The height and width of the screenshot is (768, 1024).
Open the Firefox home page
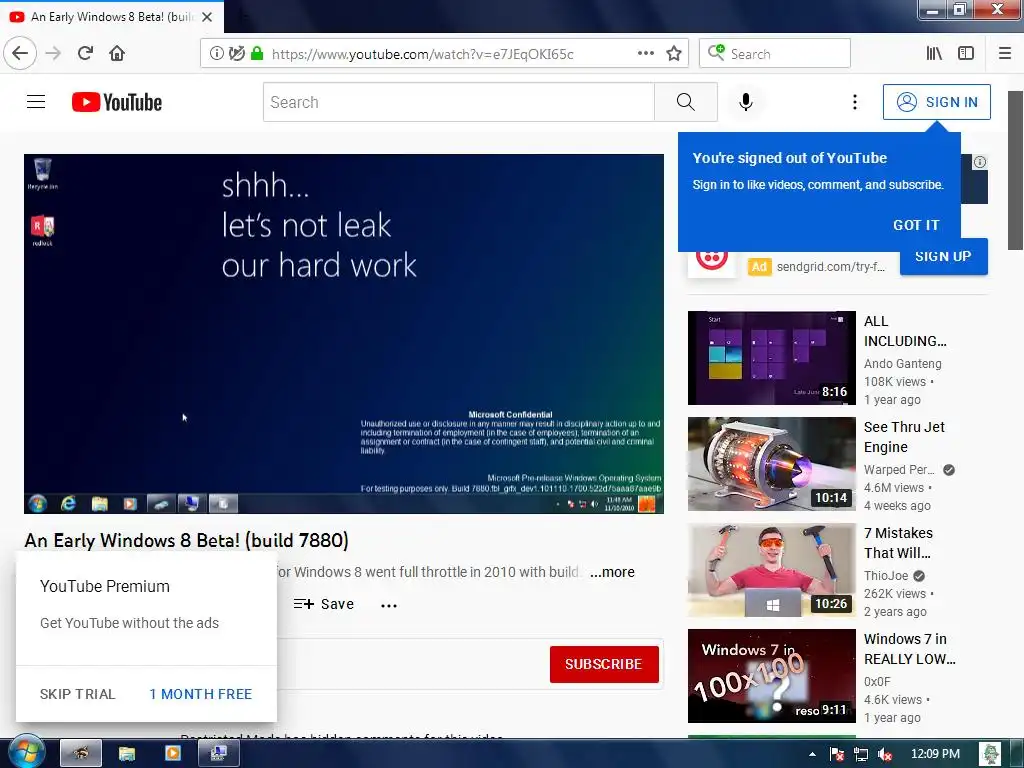pyautogui.click(x=117, y=53)
